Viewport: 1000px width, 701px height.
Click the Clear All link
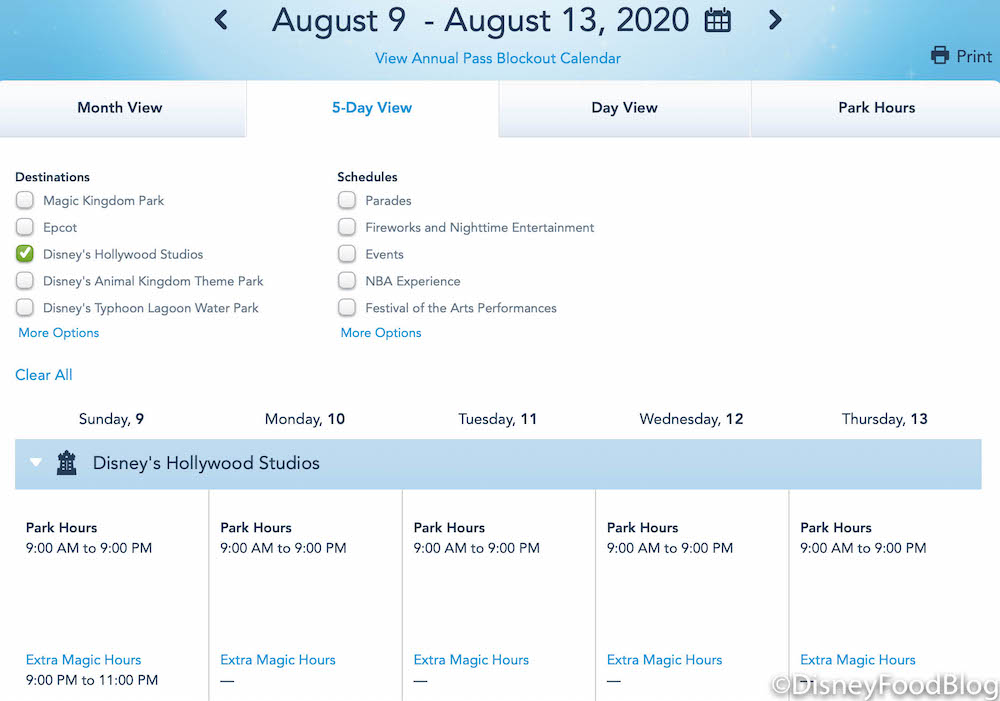point(44,375)
